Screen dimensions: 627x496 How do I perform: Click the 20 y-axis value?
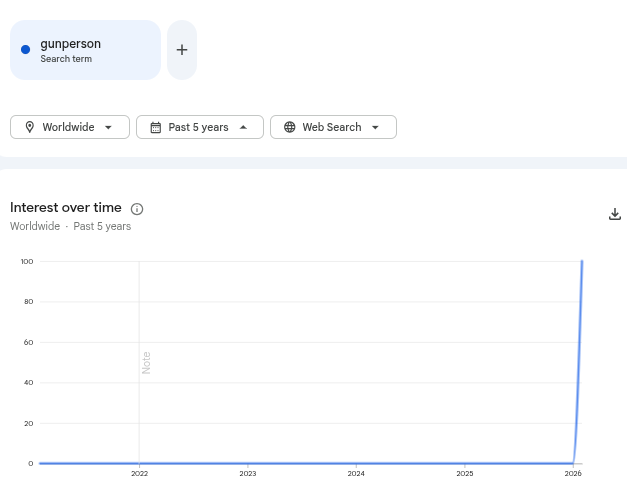[x=28, y=423]
